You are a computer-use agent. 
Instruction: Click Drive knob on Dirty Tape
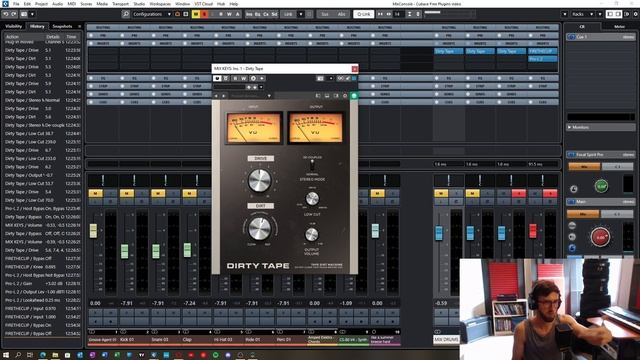coord(260,180)
